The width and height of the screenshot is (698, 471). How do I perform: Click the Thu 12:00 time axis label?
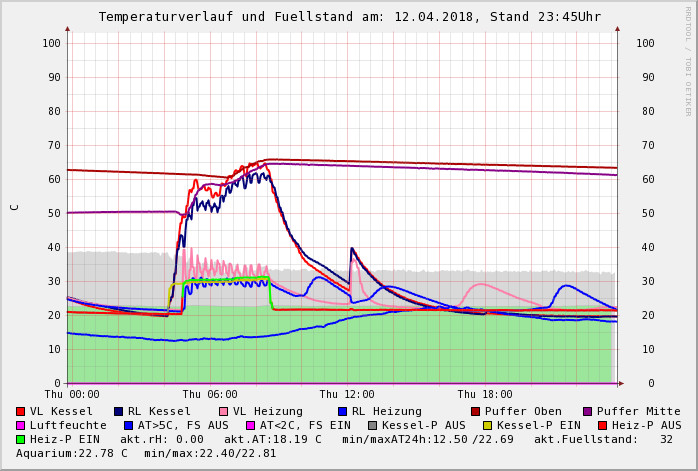[x=347, y=395]
